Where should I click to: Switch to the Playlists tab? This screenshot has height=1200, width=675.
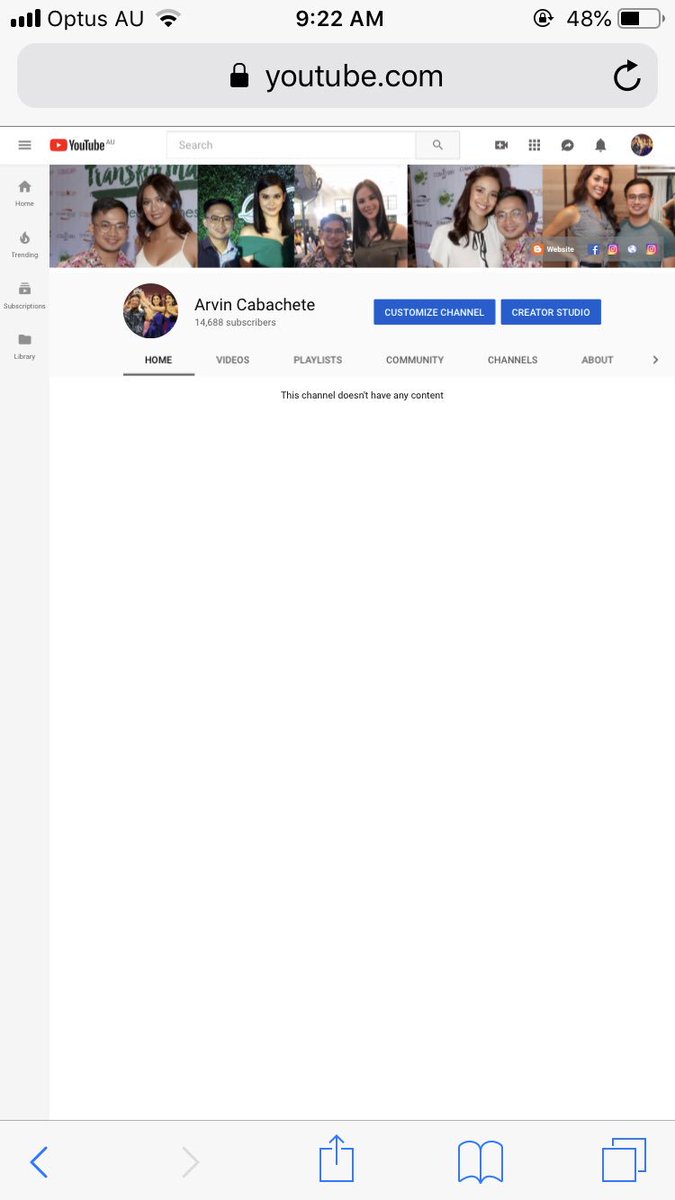coord(318,360)
